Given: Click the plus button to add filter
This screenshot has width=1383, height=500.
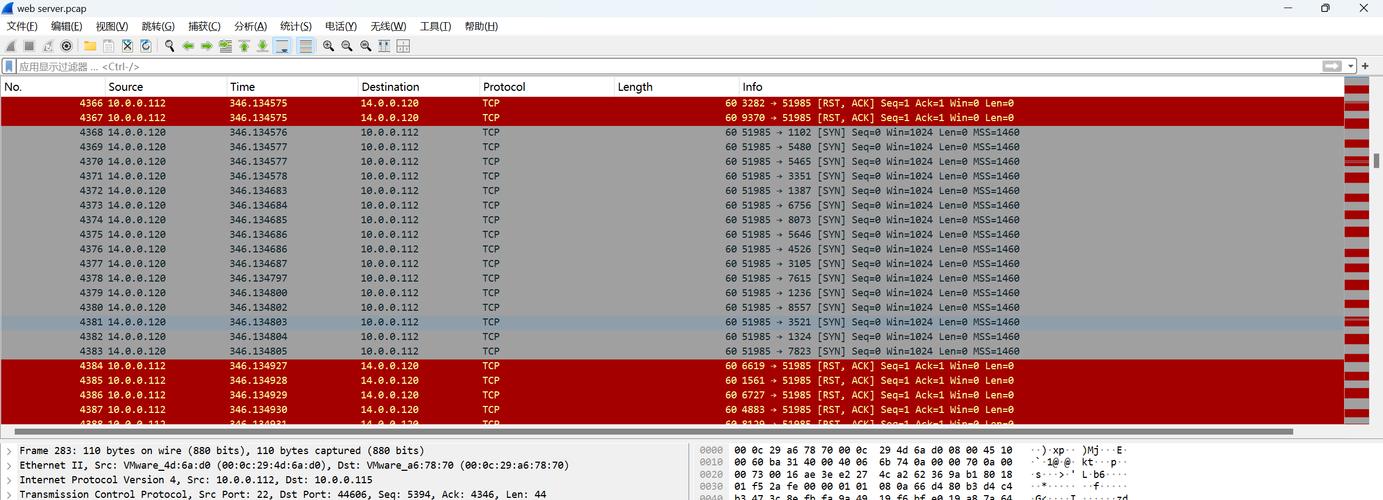Looking at the screenshot, I should coord(1365,66).
